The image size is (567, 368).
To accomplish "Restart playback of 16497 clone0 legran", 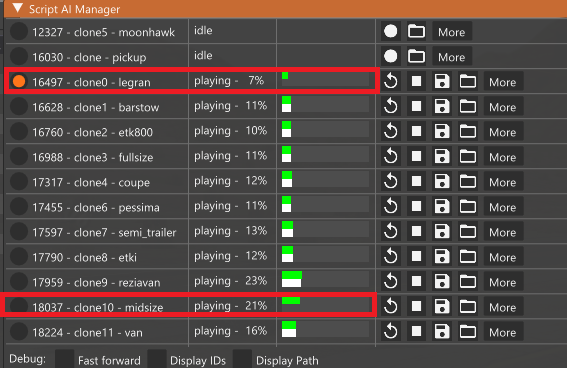I will (x=391, y=81).
